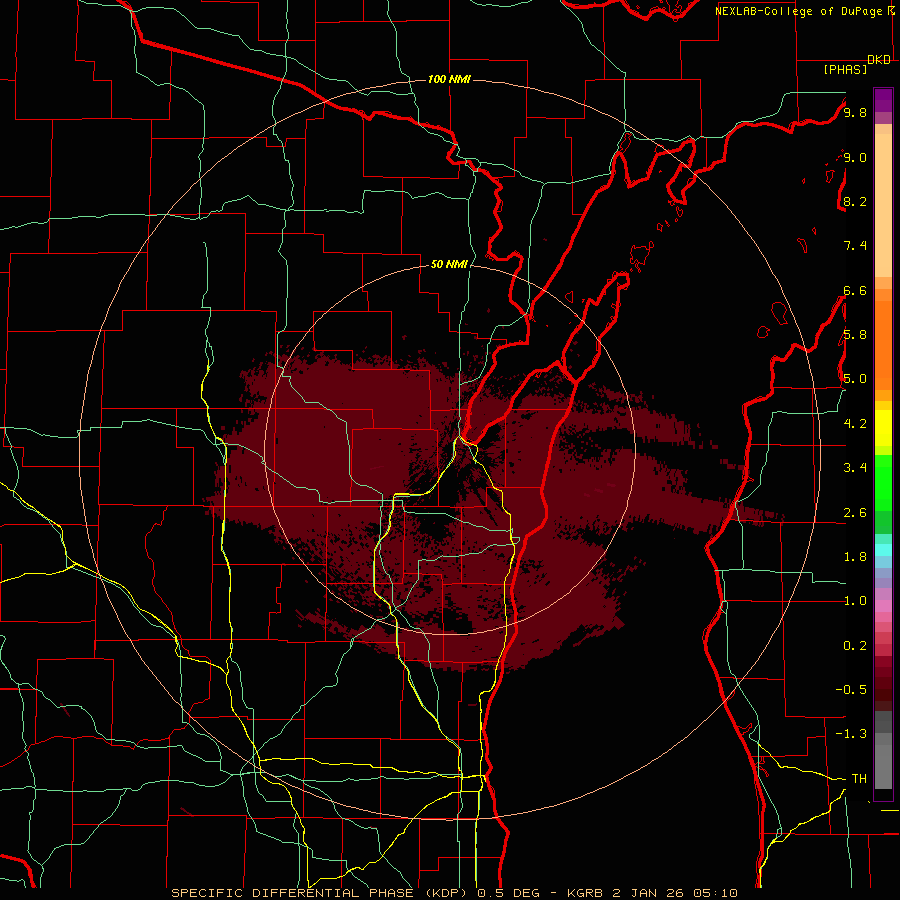Pick the yellow segment beside 4.2

tap(883, 428)
